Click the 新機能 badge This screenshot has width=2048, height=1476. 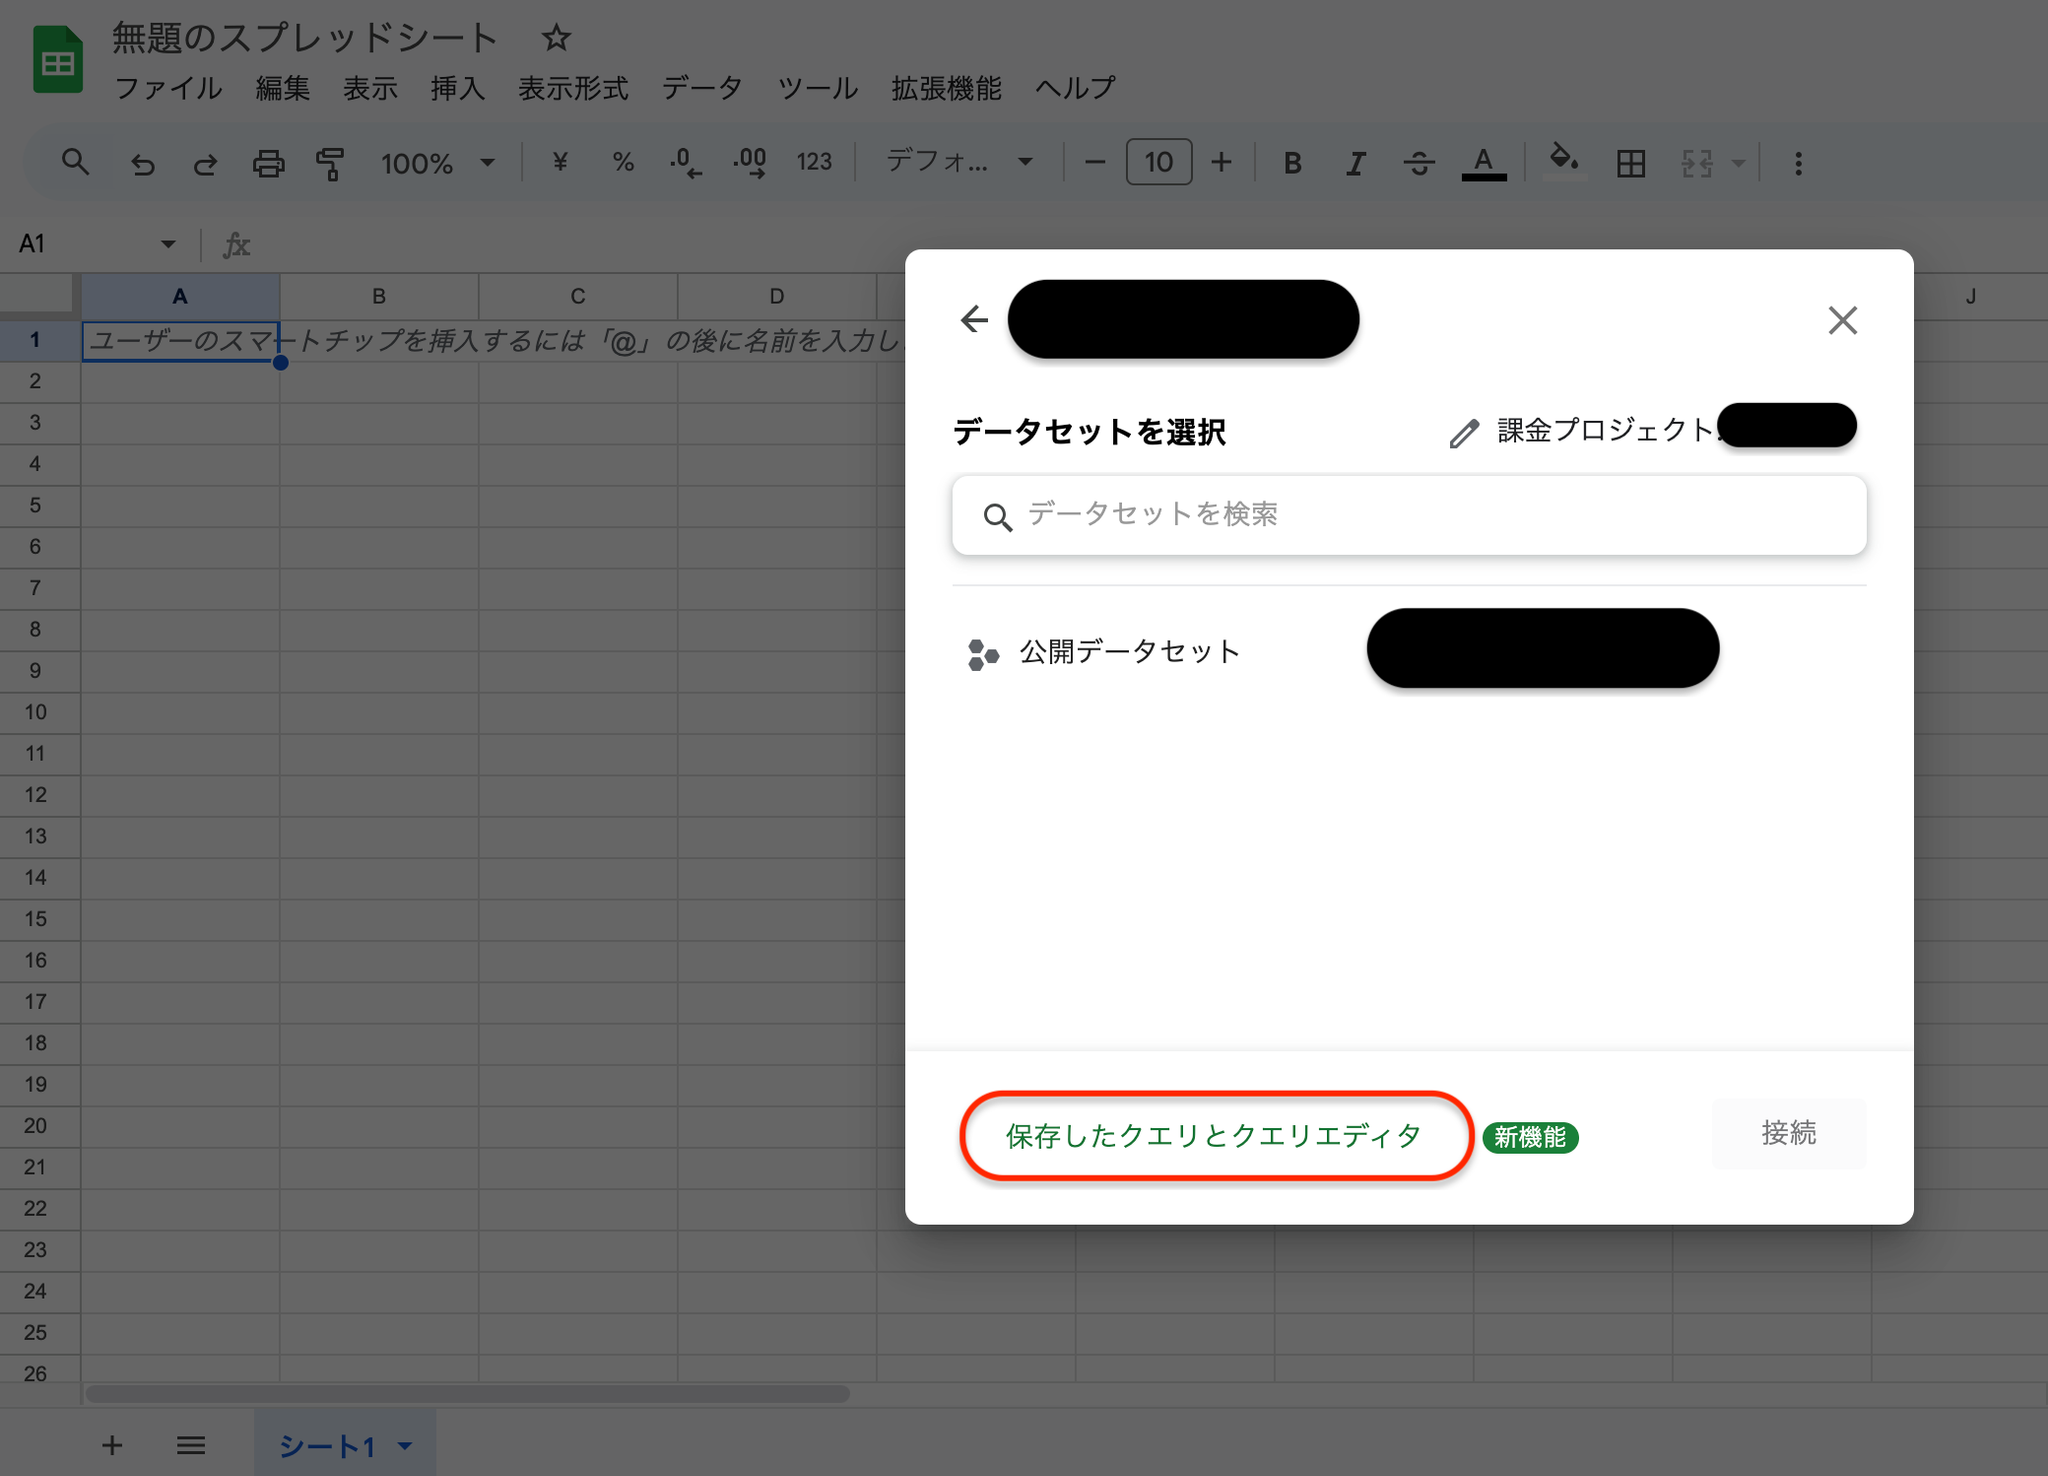coord(1530,1137)
